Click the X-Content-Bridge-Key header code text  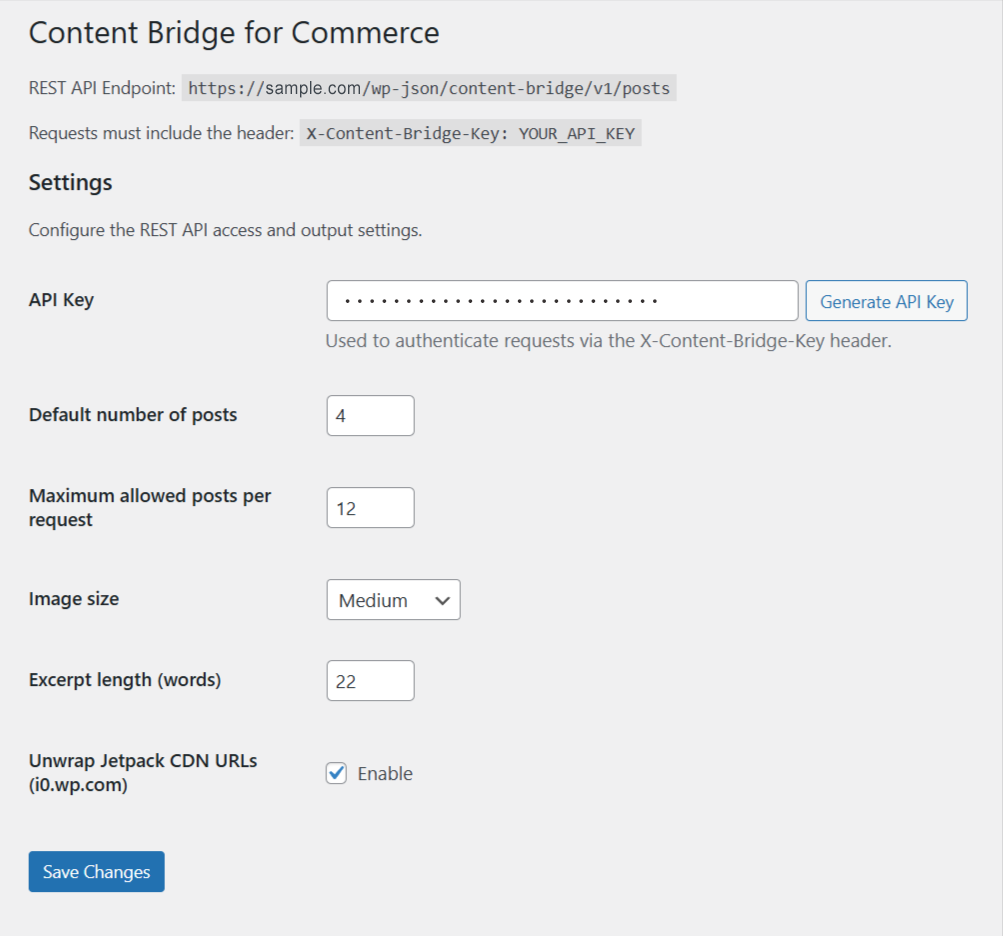click(x=471, y=133)
